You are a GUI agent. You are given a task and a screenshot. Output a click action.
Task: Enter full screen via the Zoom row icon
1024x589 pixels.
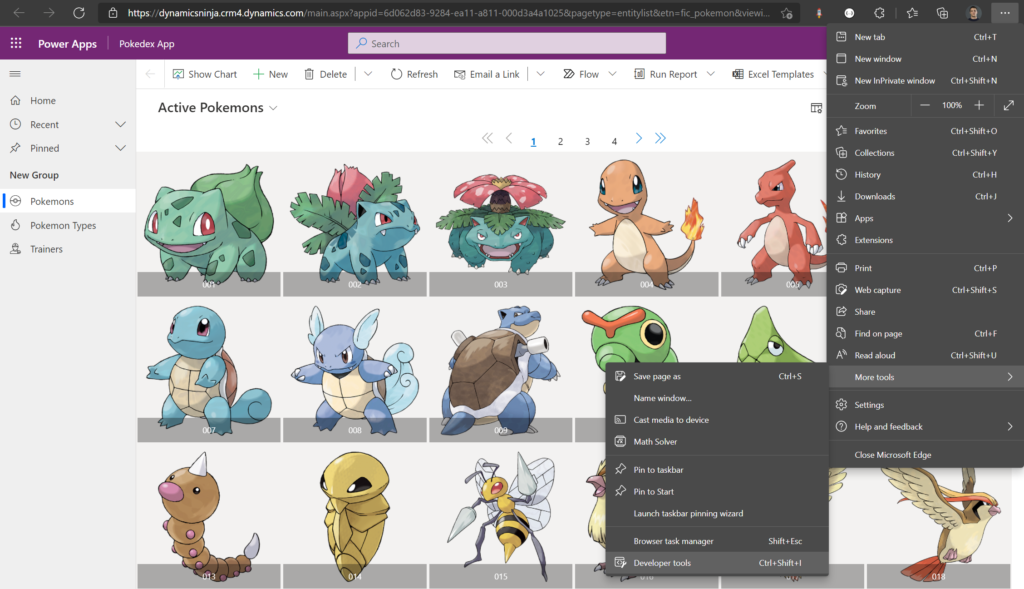point(1009,105)
